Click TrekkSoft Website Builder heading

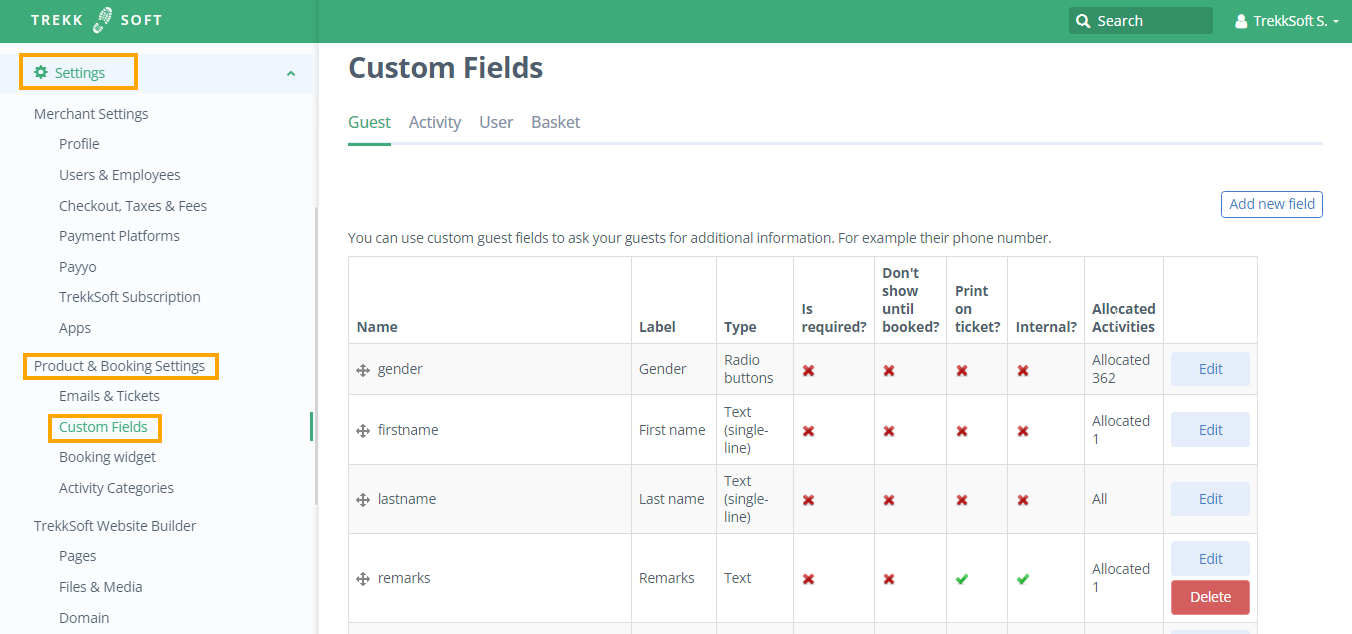(115, 526)
